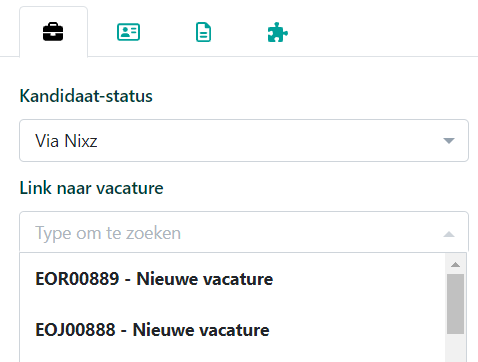Choose EOR00889 - Nieuwe vacature option
The width and height of the screenshot is (478, 362).
233,279
